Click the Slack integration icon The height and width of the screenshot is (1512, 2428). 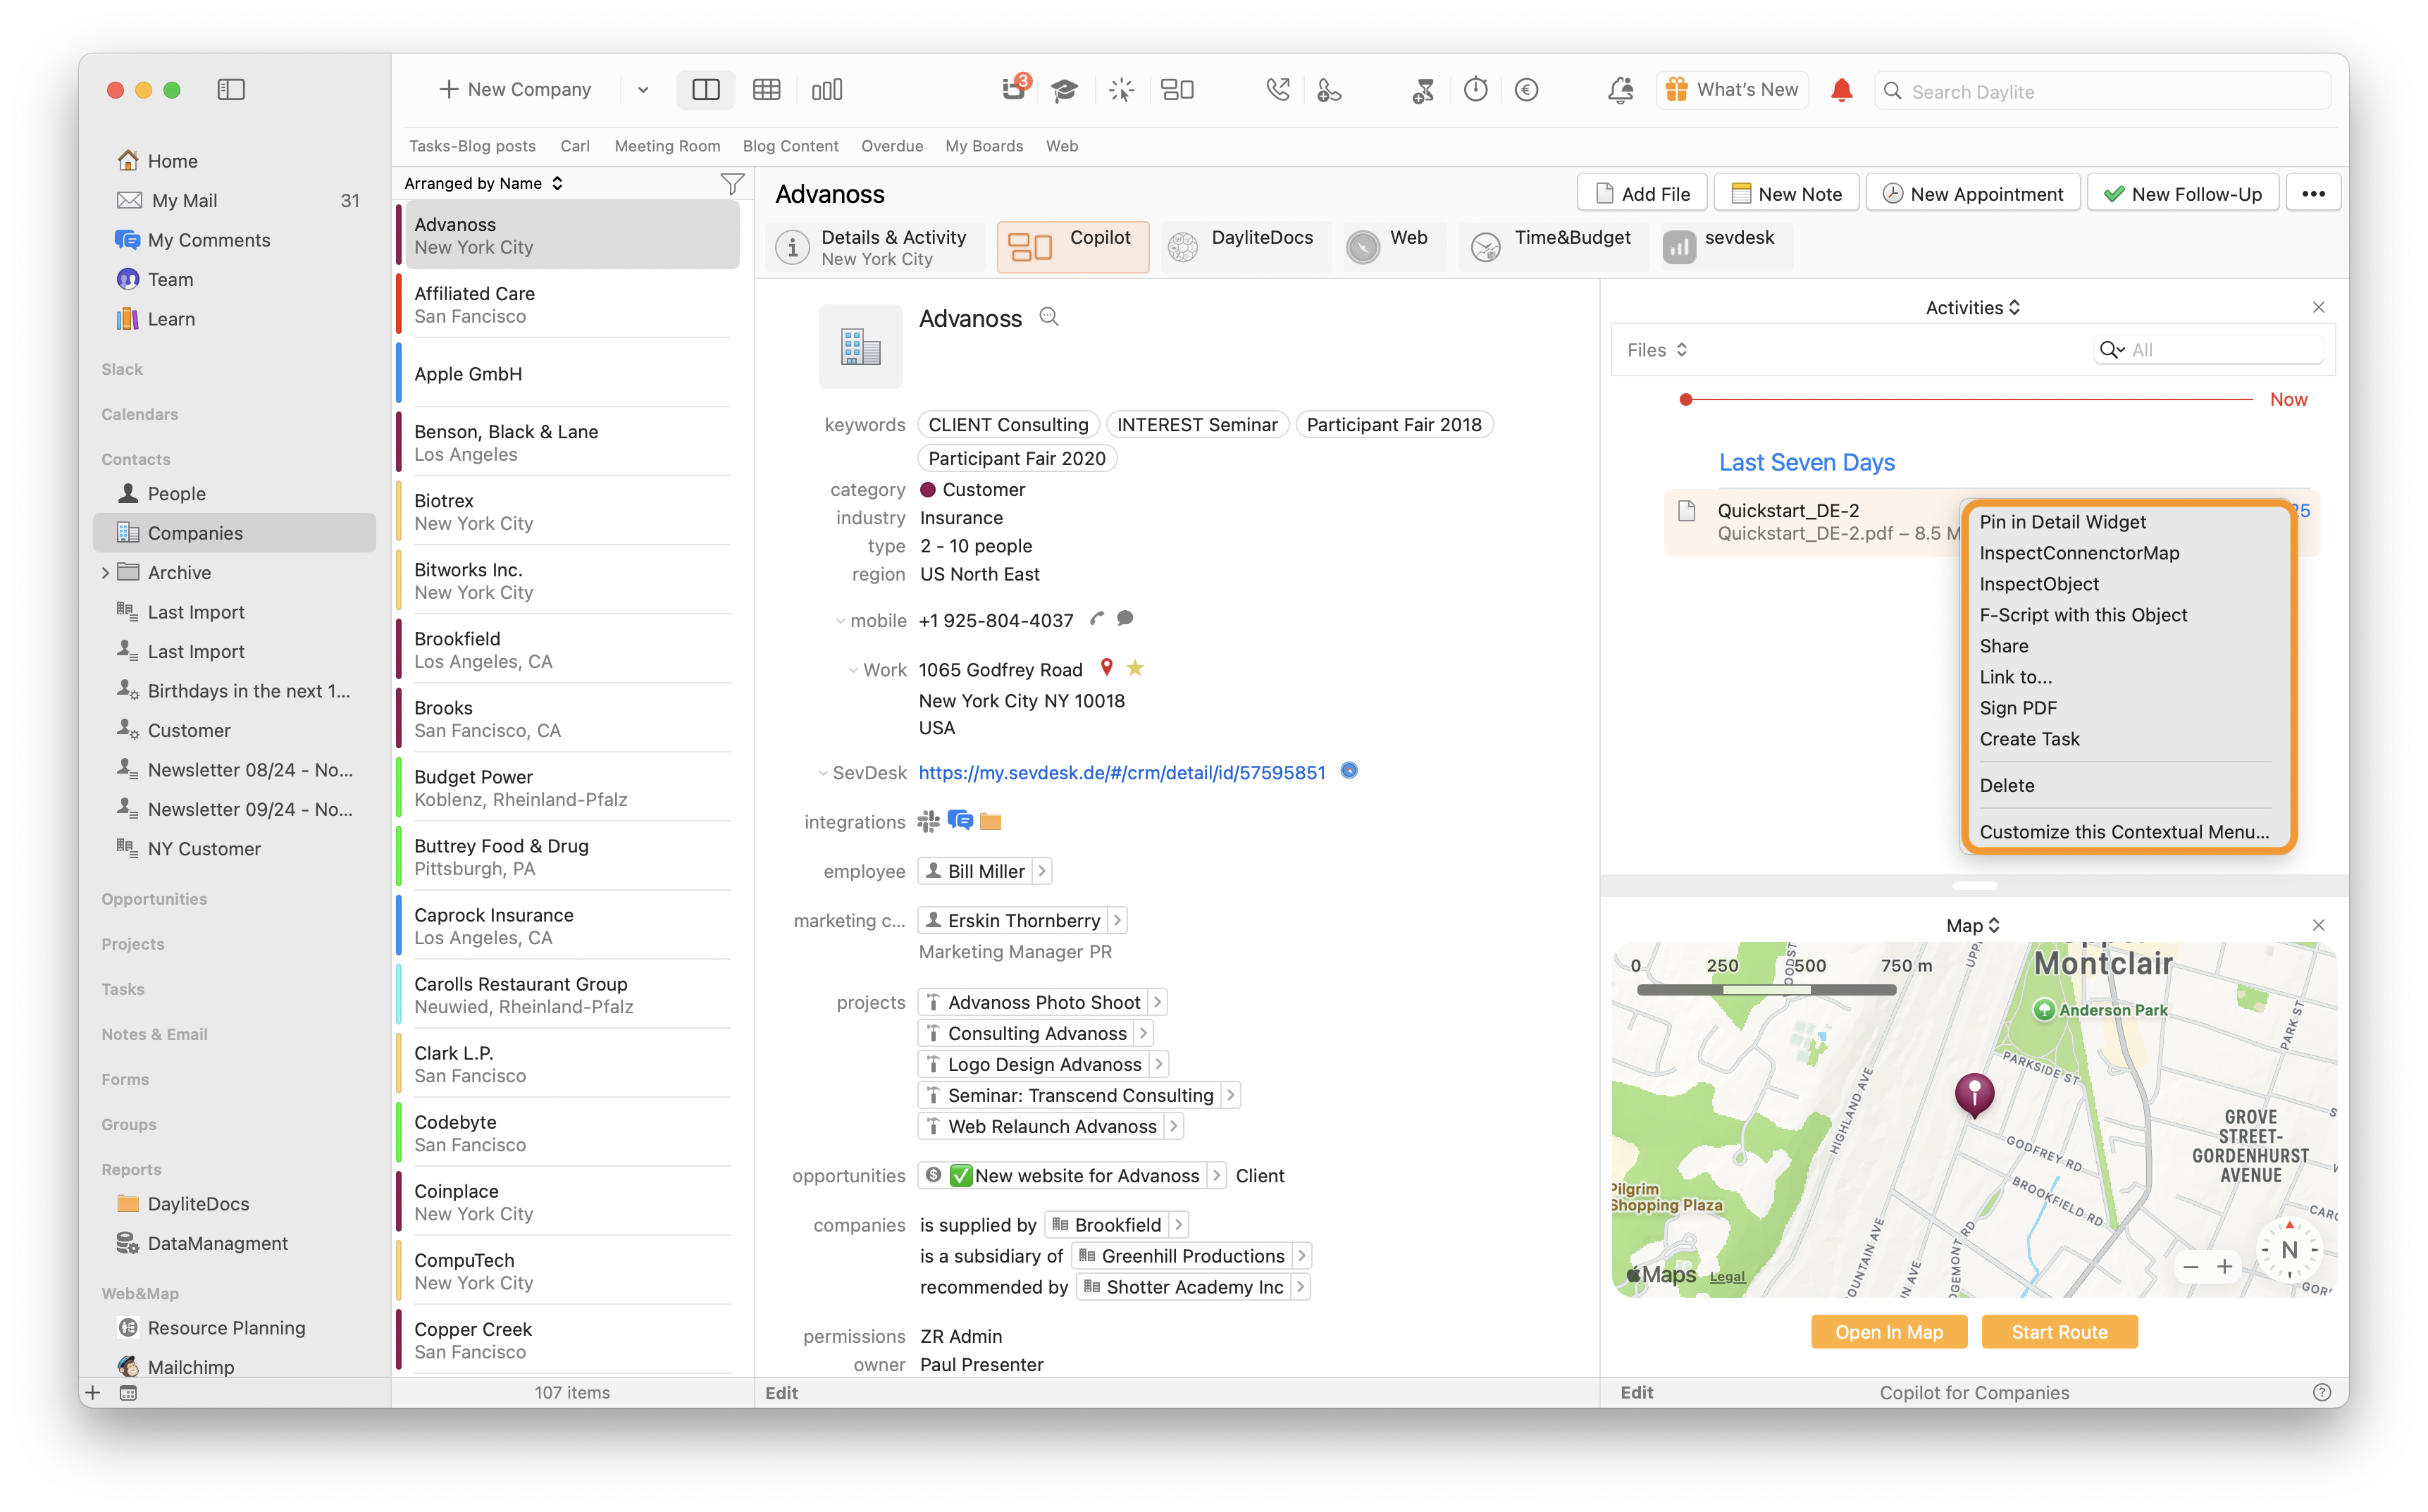[x=928, y=821]
